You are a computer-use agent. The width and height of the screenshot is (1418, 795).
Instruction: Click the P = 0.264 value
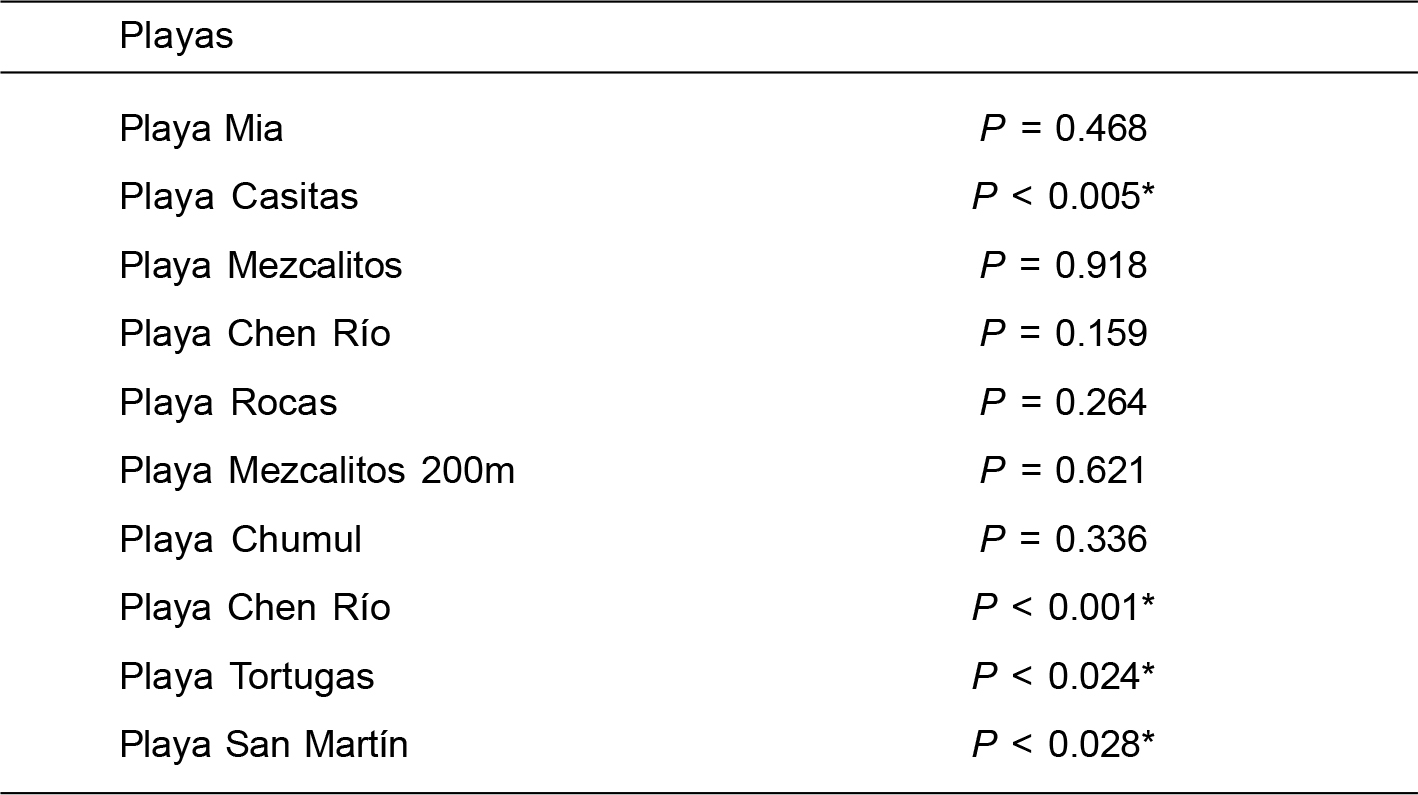(1063, 403)
